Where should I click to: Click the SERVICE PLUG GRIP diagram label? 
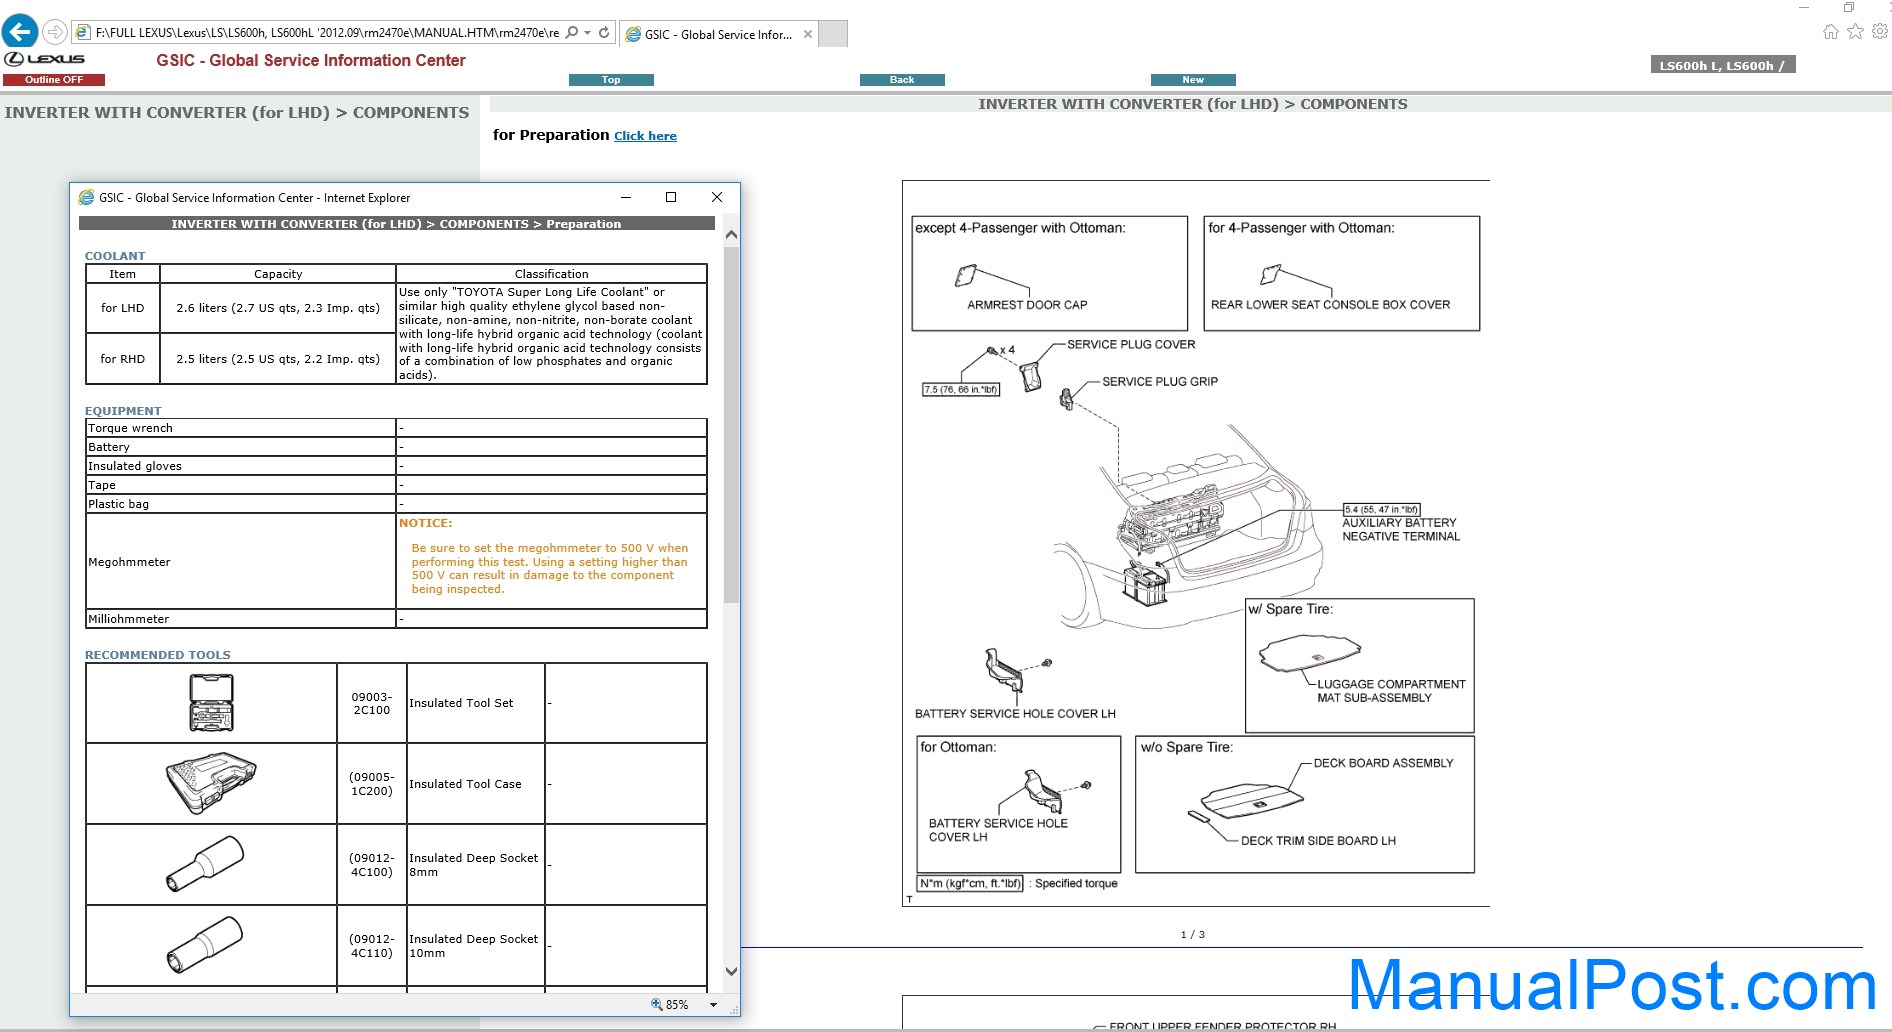click(1160, 382)
